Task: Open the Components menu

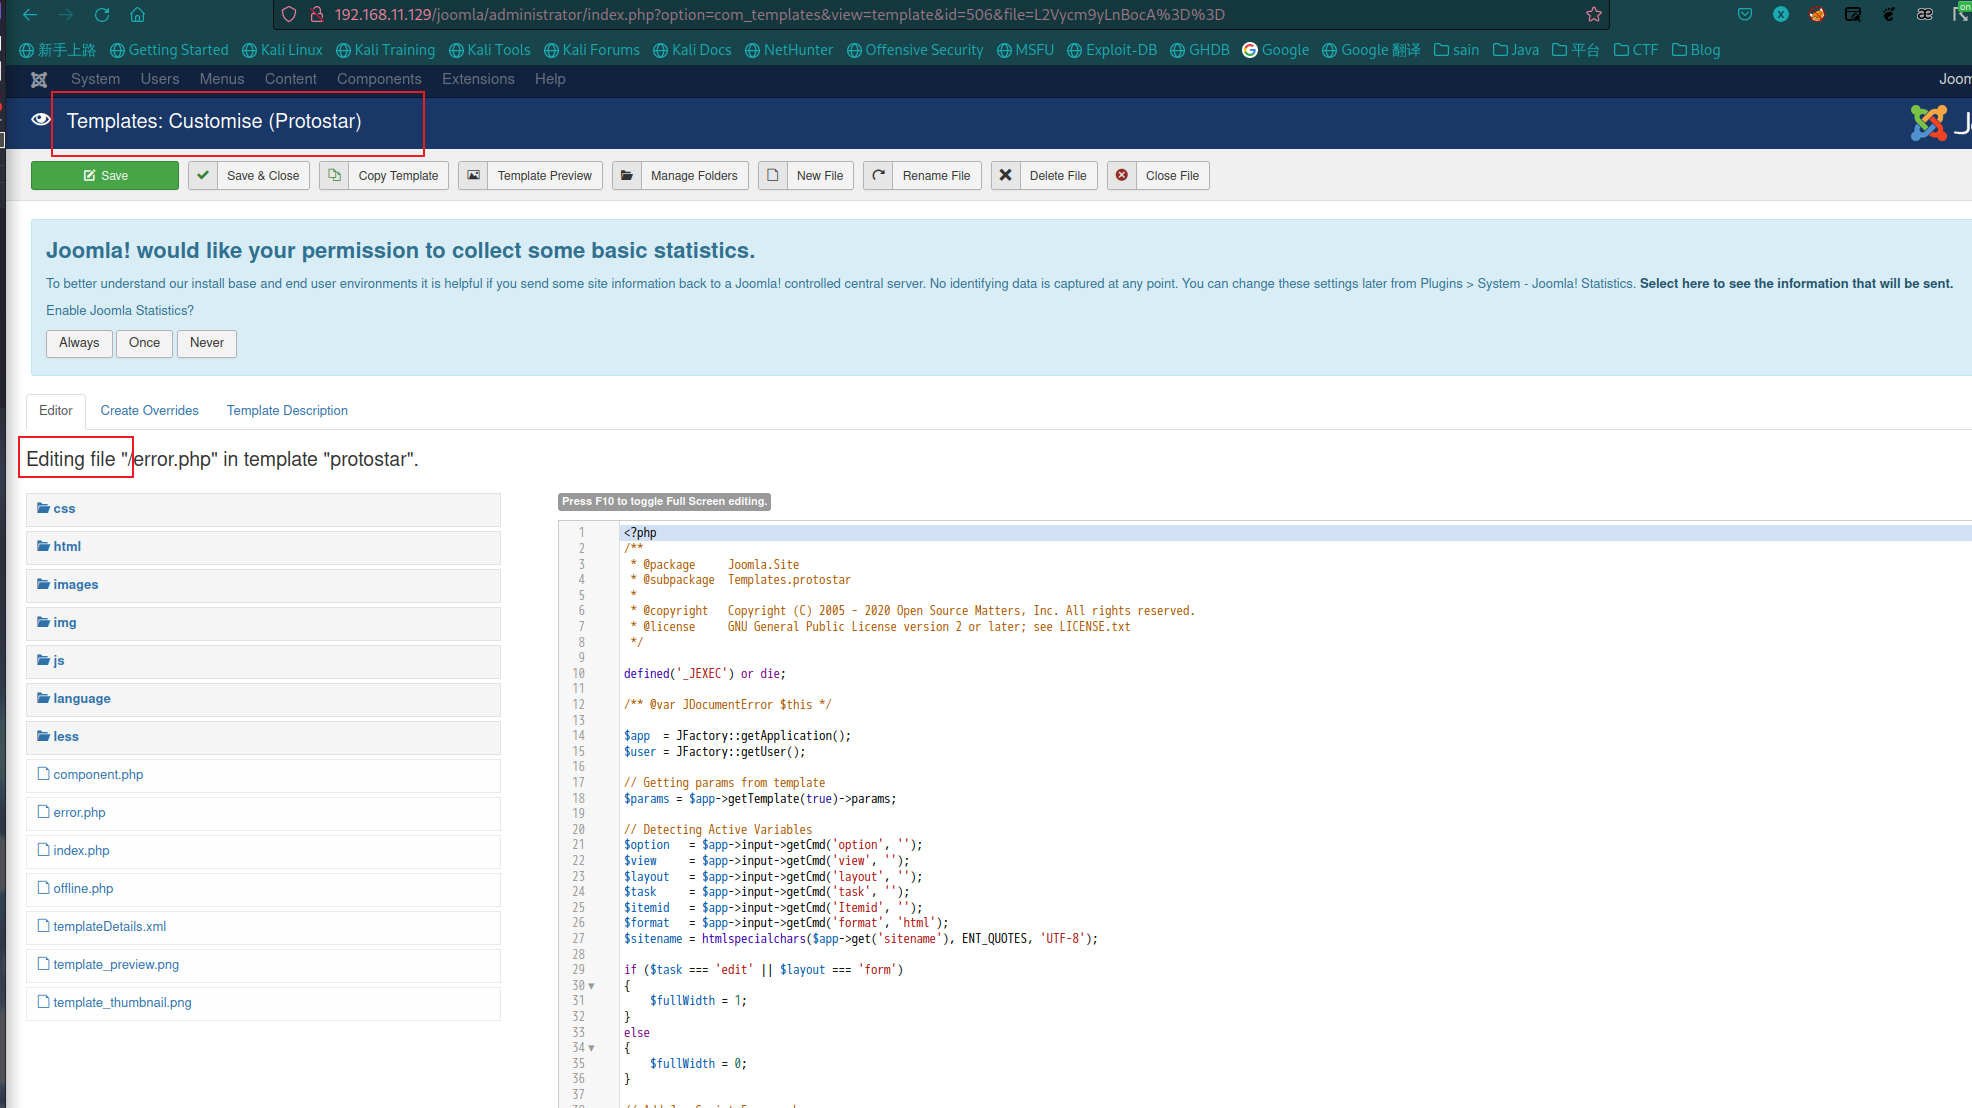Action: tap(379, 79)
